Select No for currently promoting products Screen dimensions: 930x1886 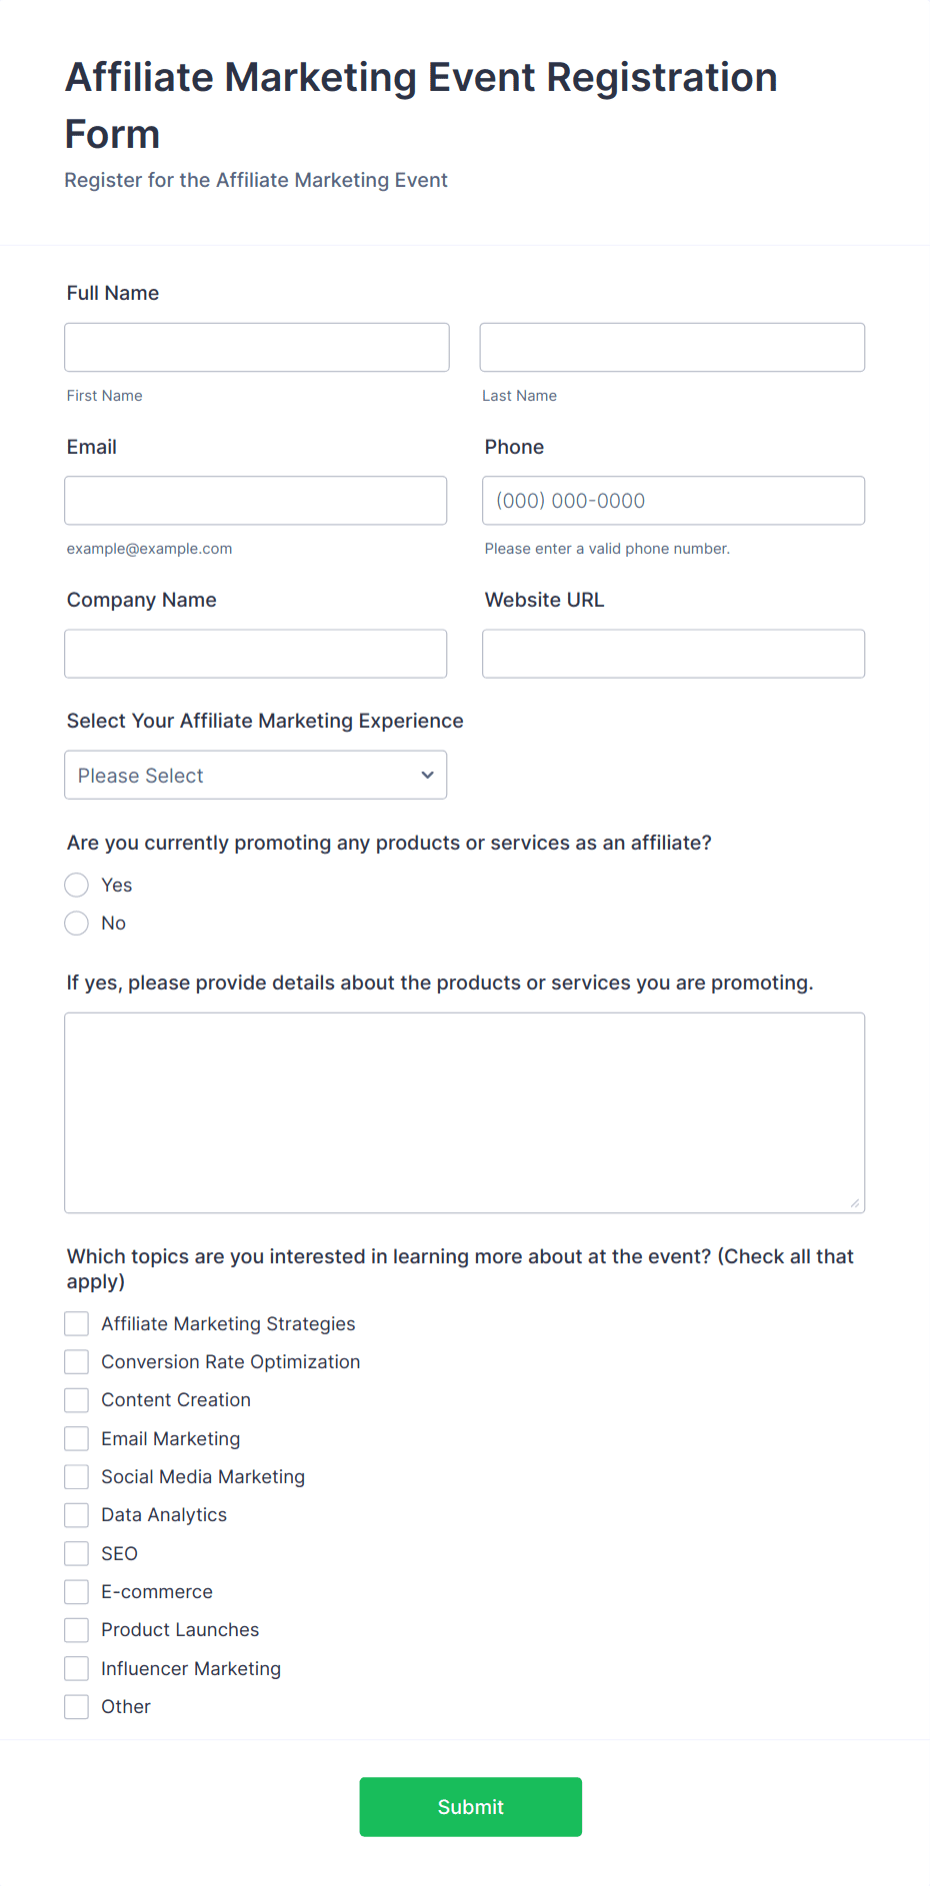pos(76,922)
